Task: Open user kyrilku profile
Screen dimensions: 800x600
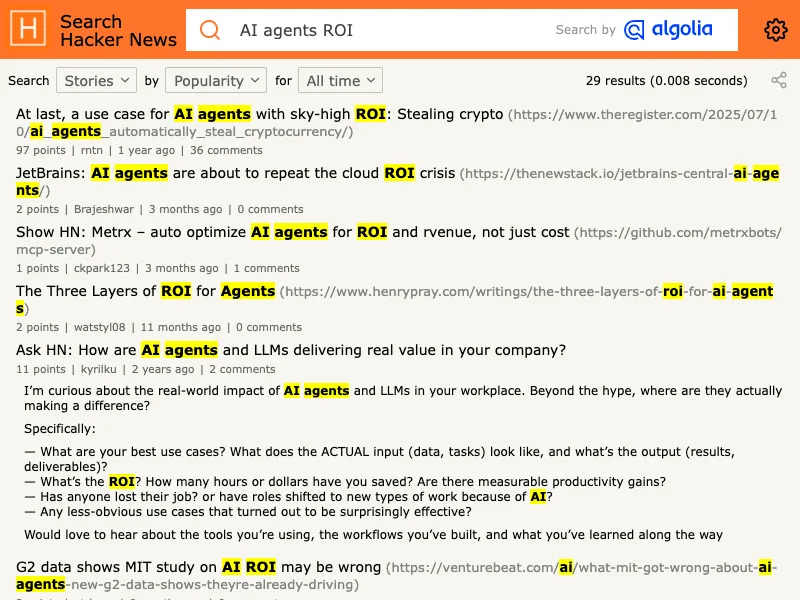Action: 98,369
